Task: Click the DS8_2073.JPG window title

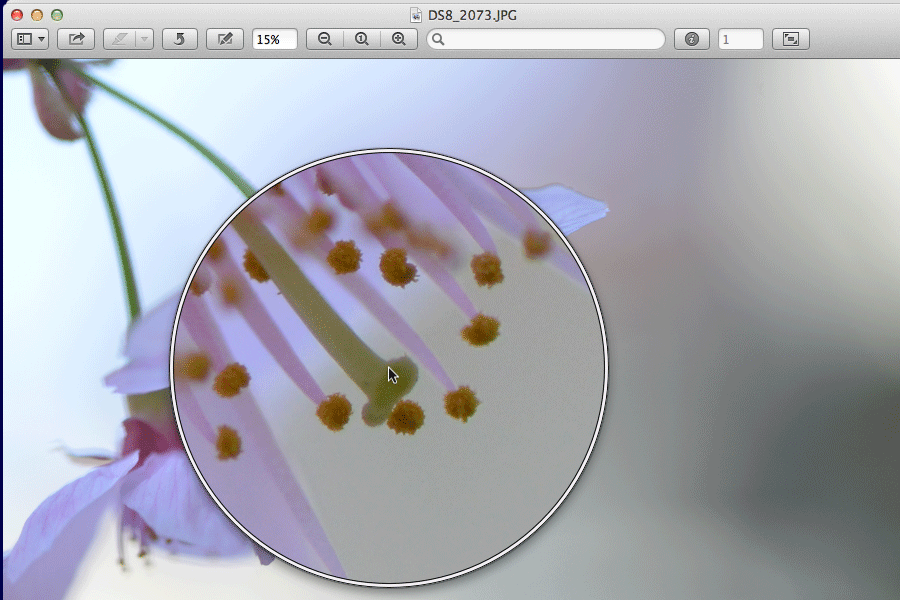Action: [x=472, y=15]
